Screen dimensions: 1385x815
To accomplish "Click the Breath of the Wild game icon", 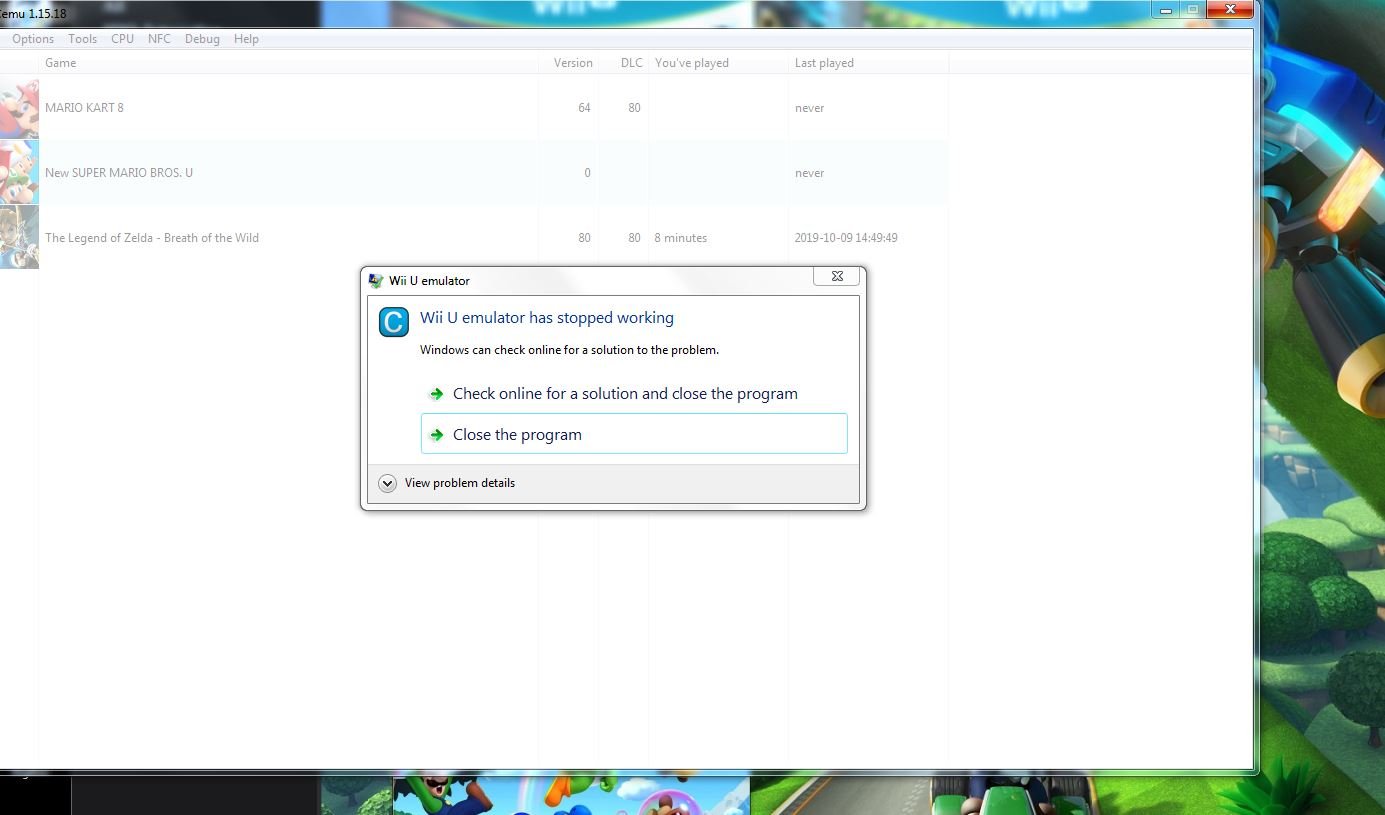I will (x=19, y=238).
